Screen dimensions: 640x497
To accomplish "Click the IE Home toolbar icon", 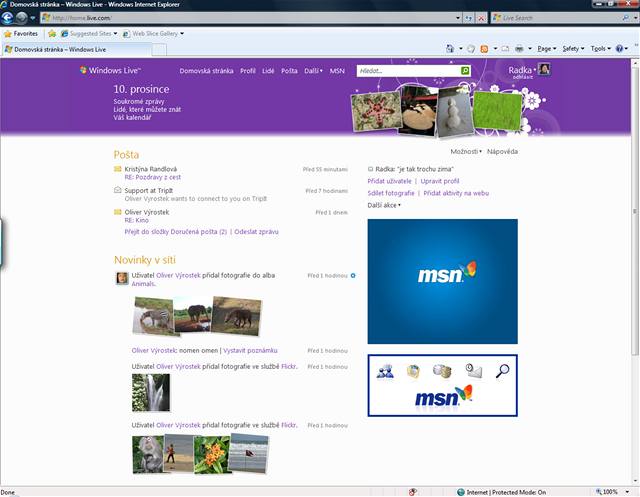I will (x=448, y=48).
